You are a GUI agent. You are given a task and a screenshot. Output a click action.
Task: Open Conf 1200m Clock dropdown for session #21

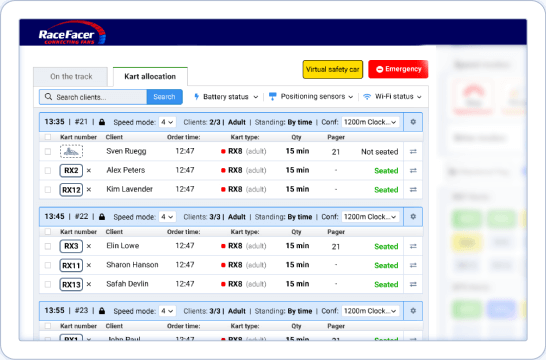[370, 122]
